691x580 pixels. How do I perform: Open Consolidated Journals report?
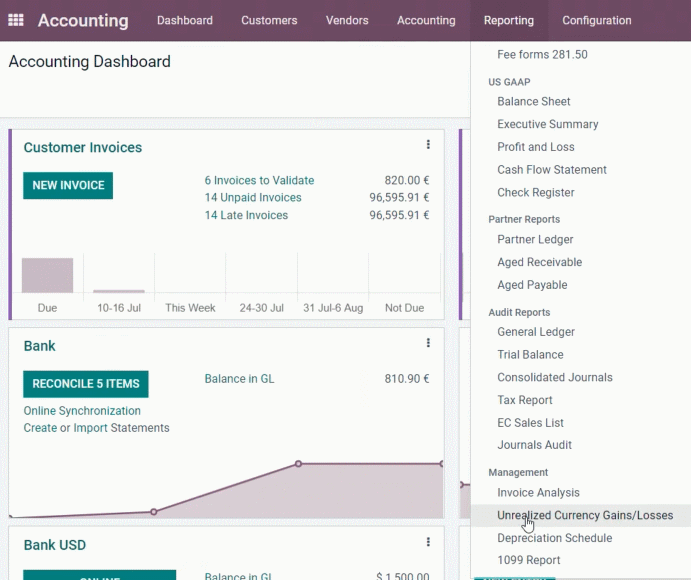555,377
